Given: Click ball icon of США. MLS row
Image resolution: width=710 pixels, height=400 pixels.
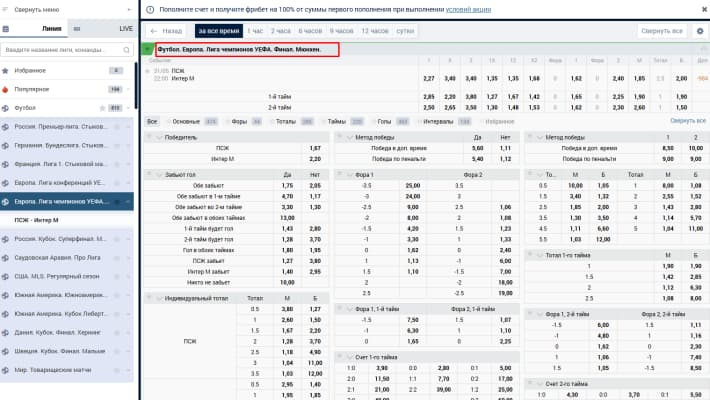Looking at the screenshot, I should pos(5,276).
